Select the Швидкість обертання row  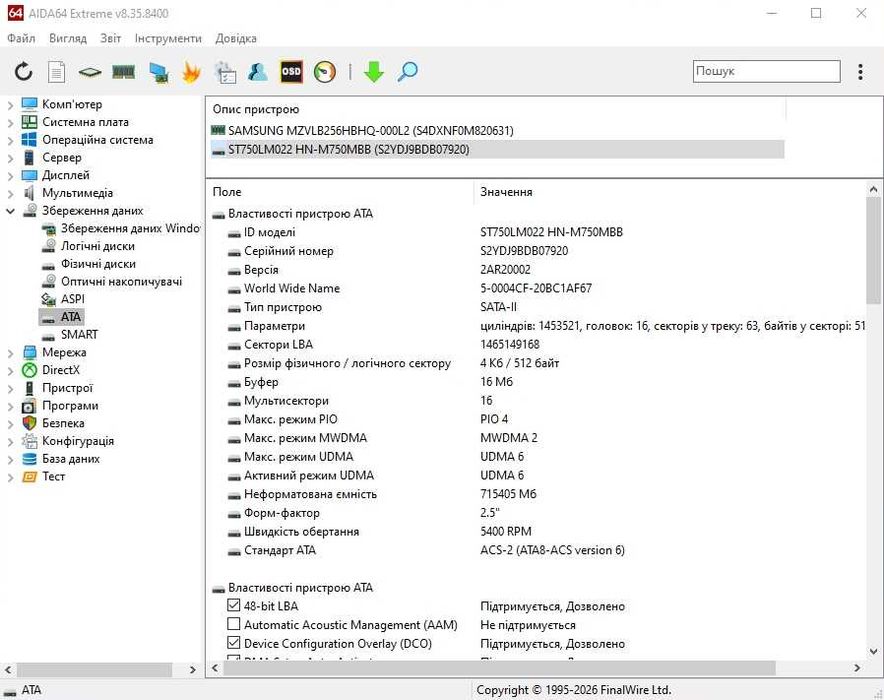[536, 531]
